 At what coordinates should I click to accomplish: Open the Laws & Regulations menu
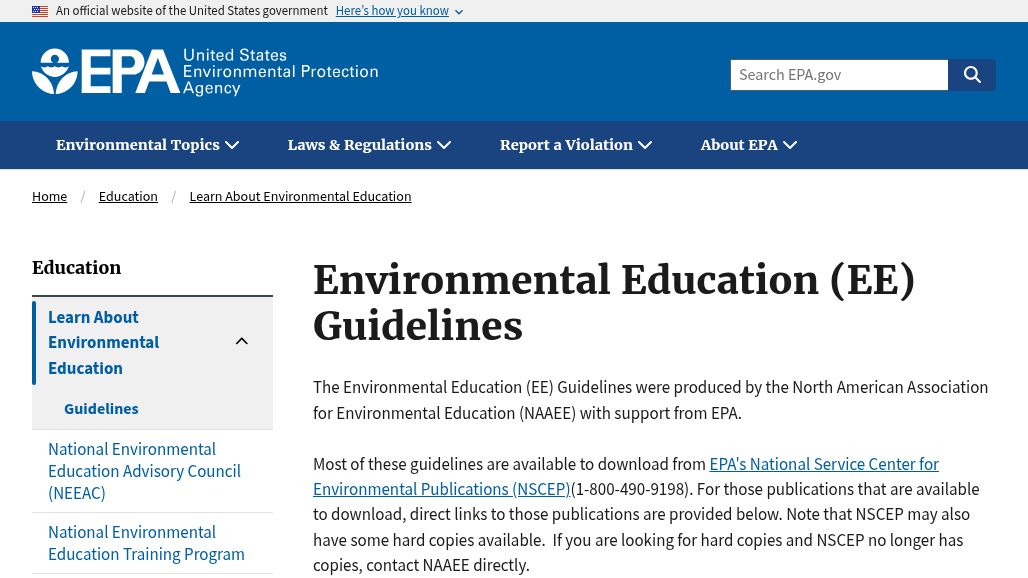click(369, 145)
